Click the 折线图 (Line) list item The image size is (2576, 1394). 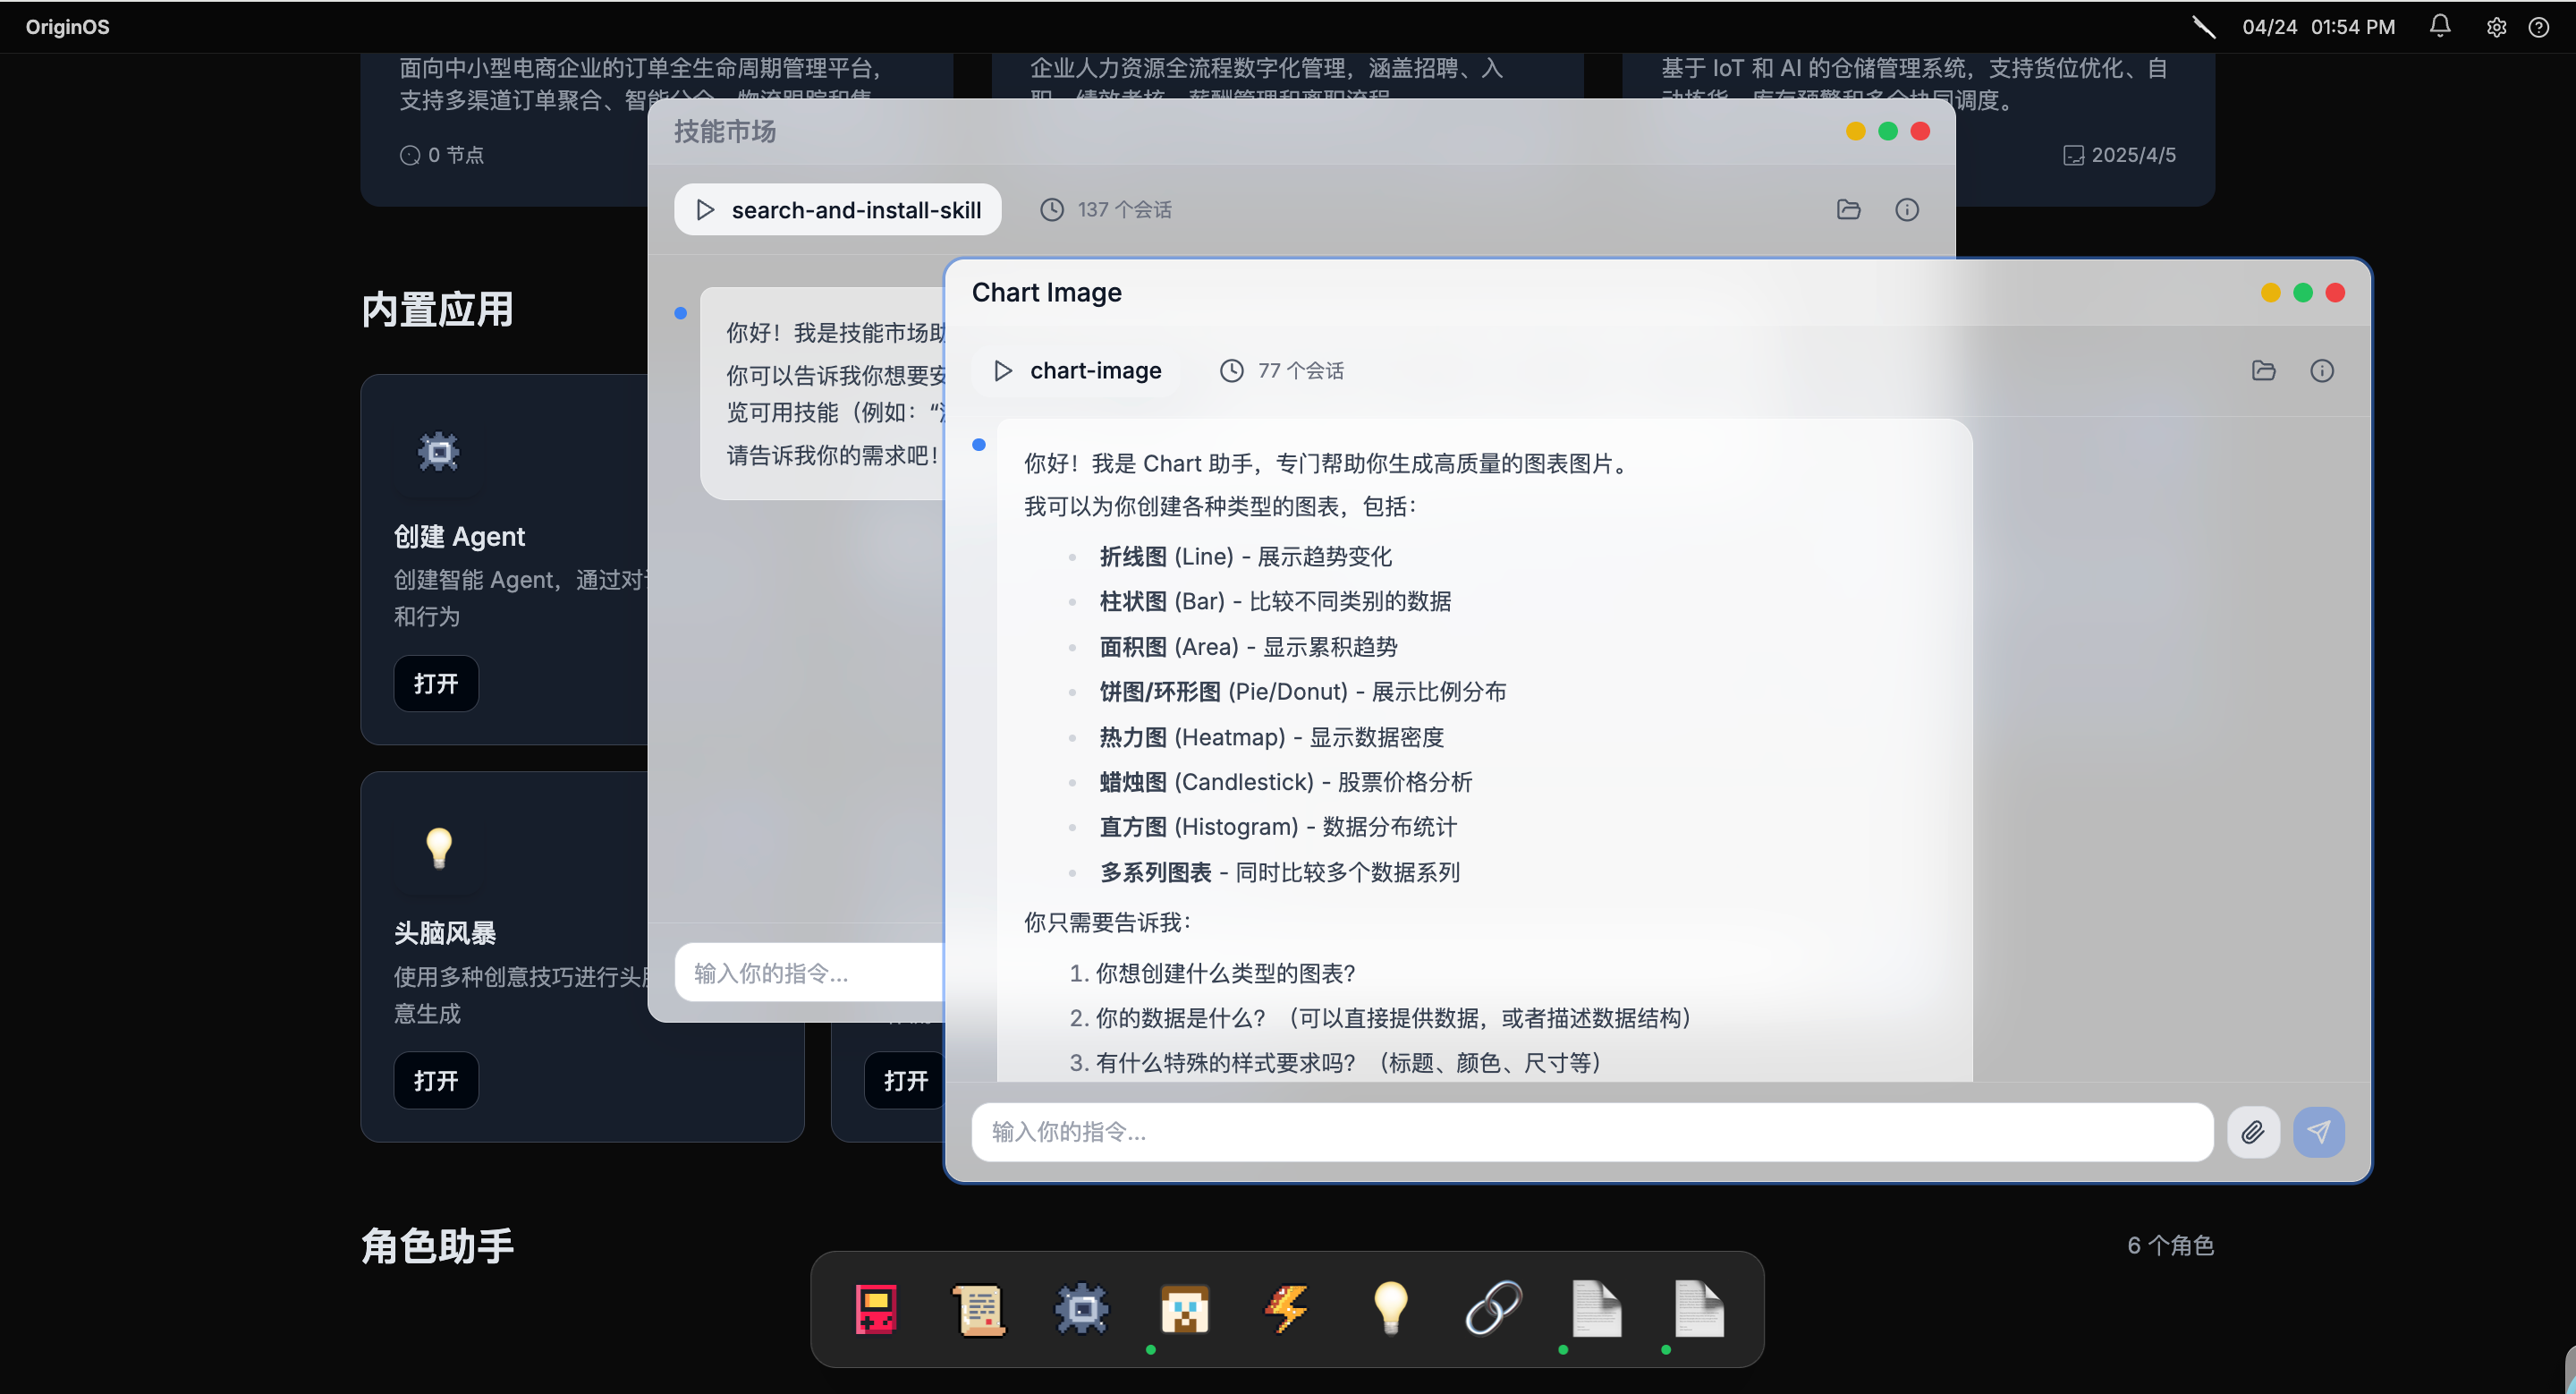tap(1245, 557)
